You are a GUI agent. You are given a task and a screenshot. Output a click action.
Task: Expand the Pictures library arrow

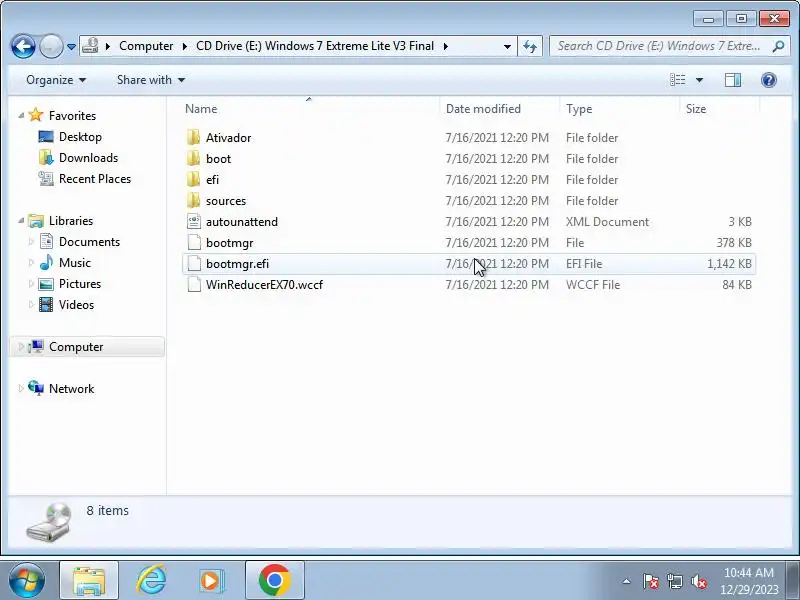tap(31, 284)
